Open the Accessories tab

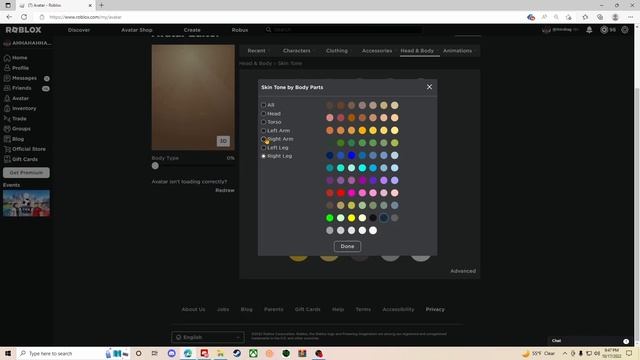pyautogui.click(x=377, y=51)
